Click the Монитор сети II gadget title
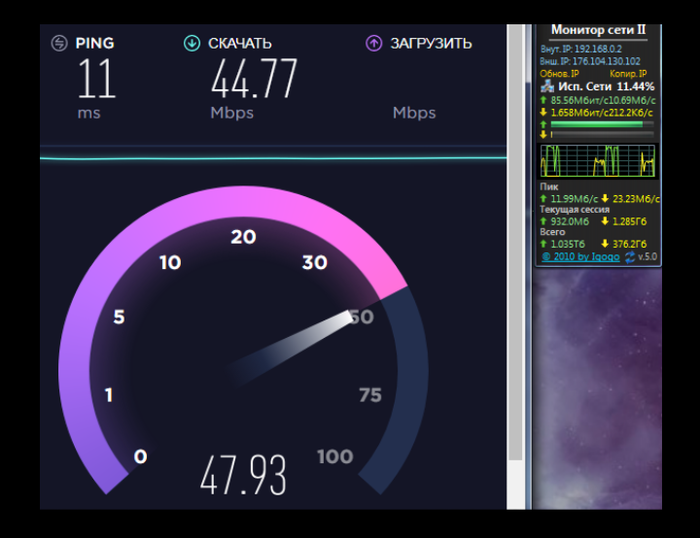Screen dimensions: 700x538 coord(598,31)
